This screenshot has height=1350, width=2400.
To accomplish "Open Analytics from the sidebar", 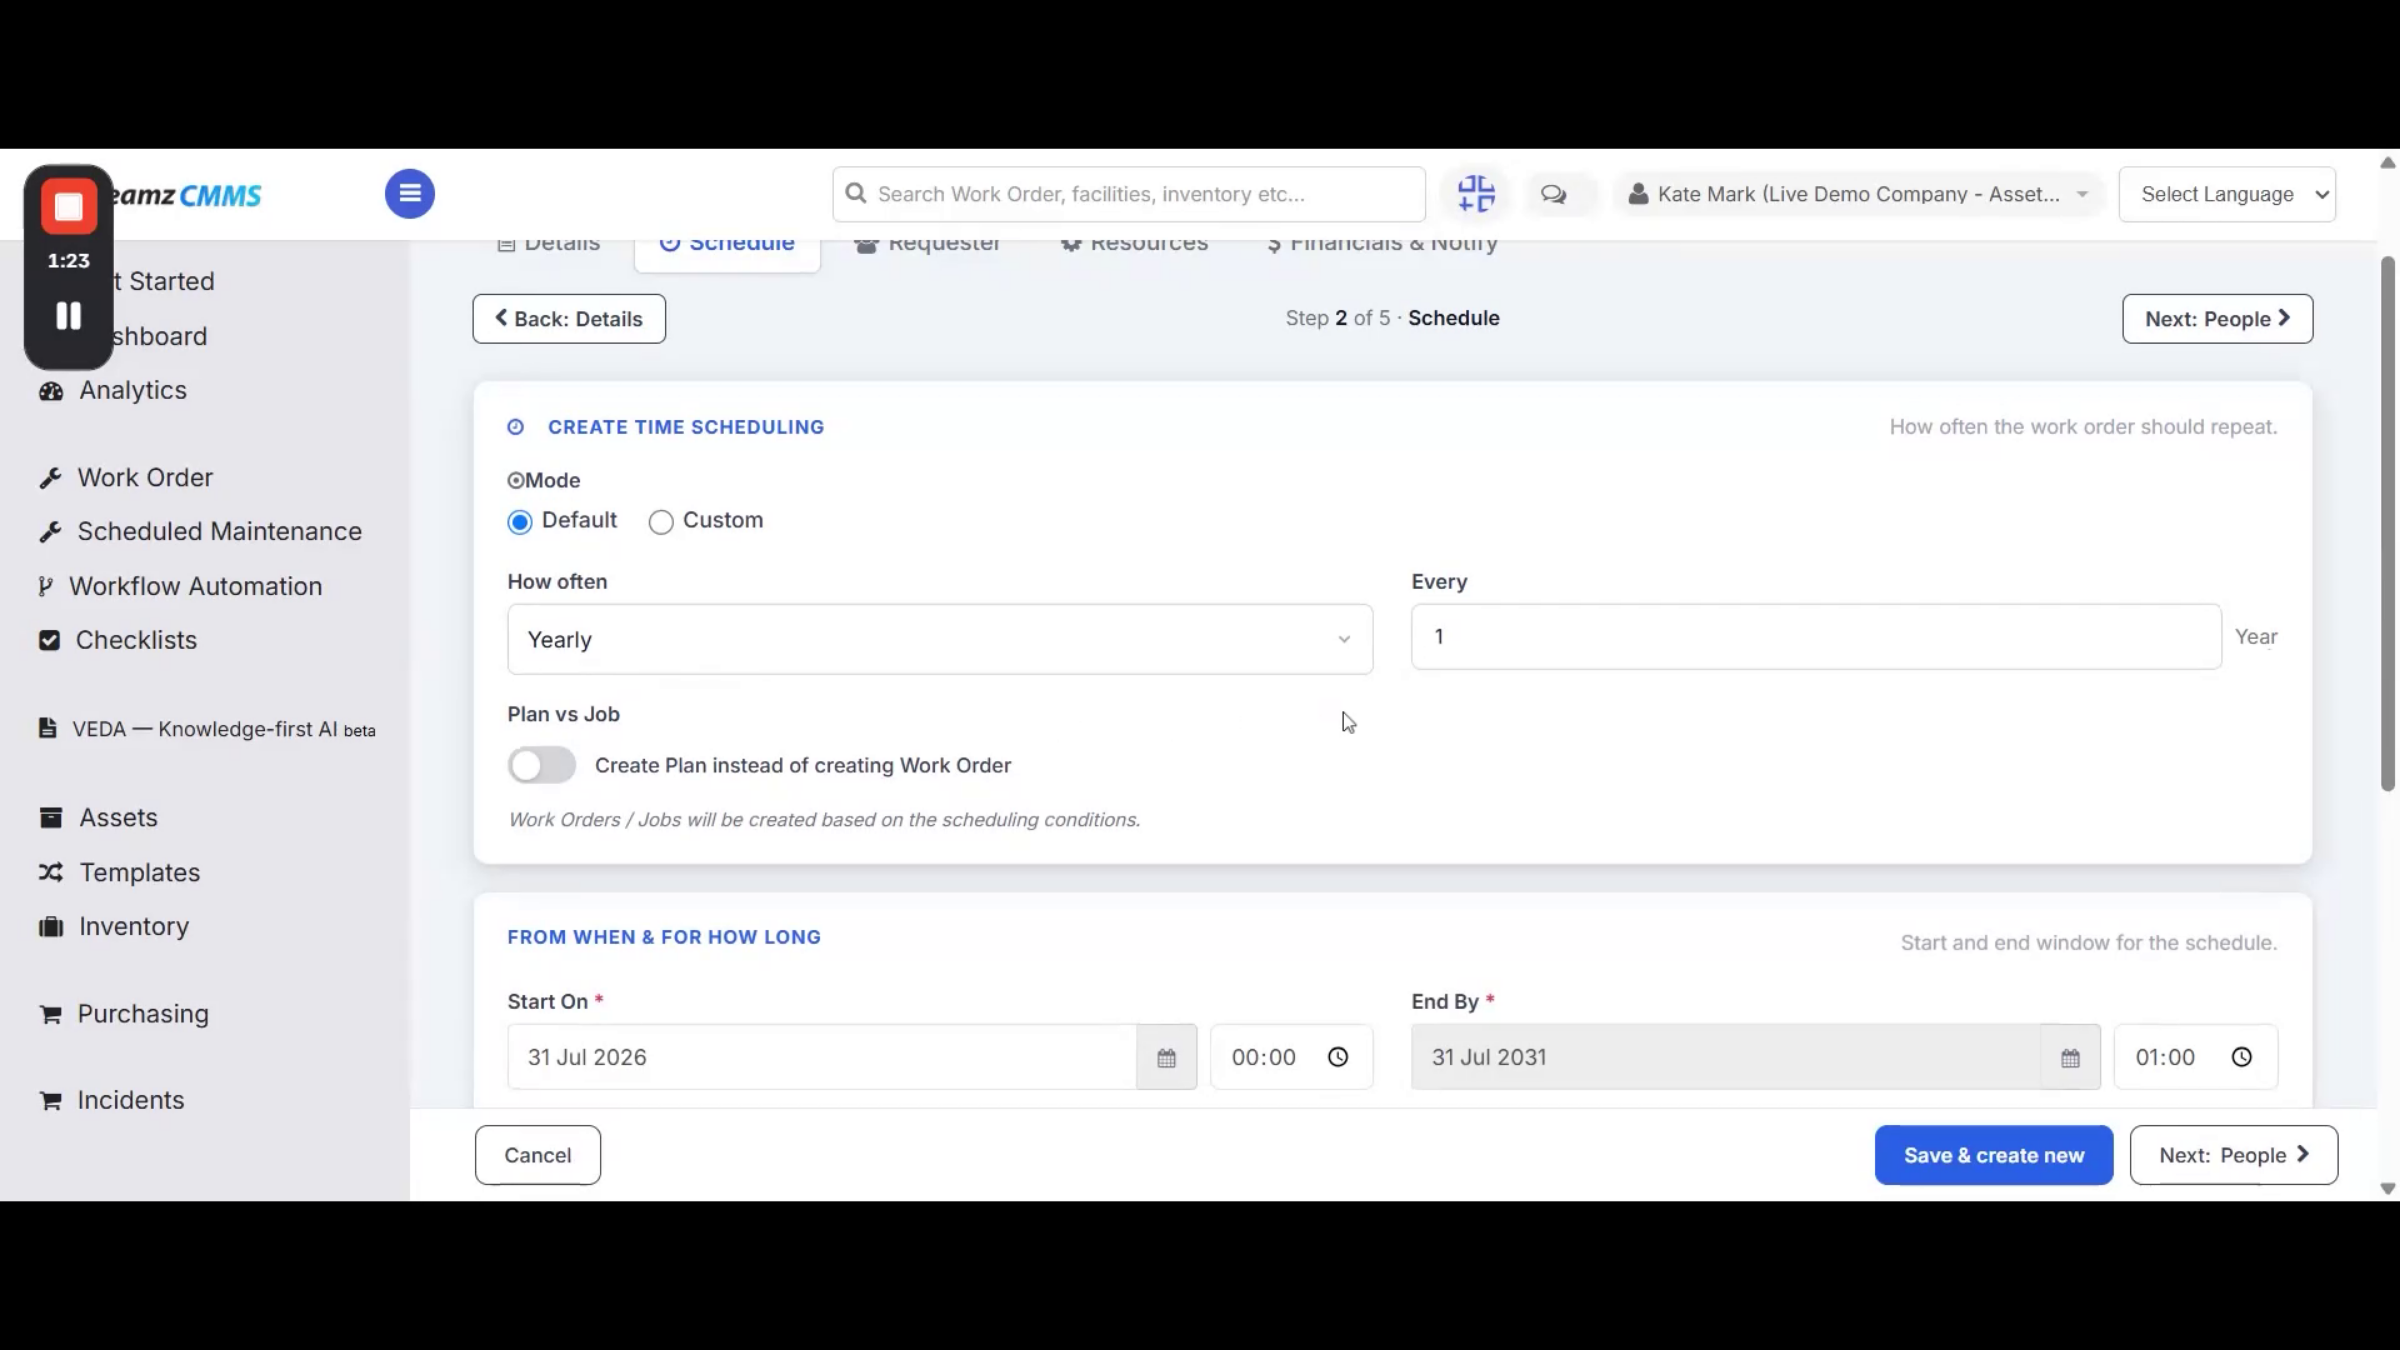I will (133, 390).
